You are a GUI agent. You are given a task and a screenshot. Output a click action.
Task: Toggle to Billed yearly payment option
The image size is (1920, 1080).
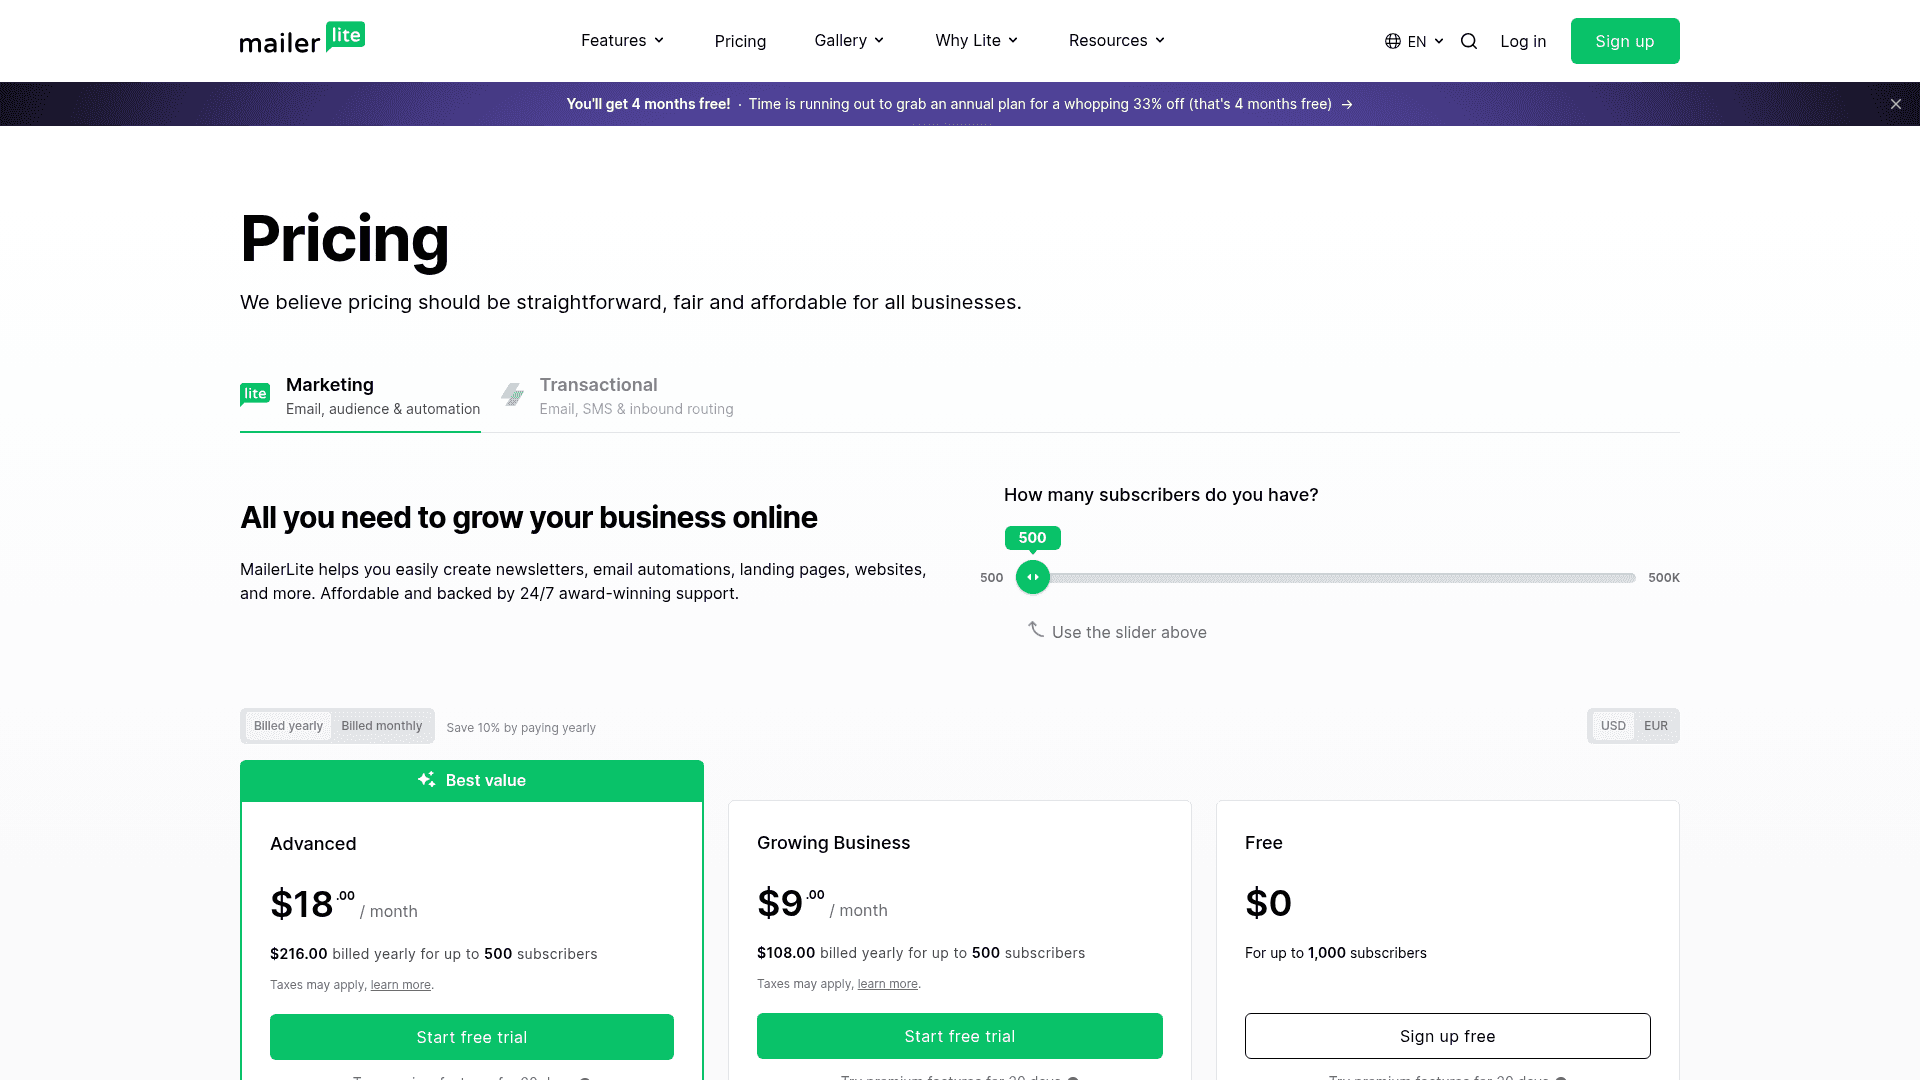click(x=287, y=725)
